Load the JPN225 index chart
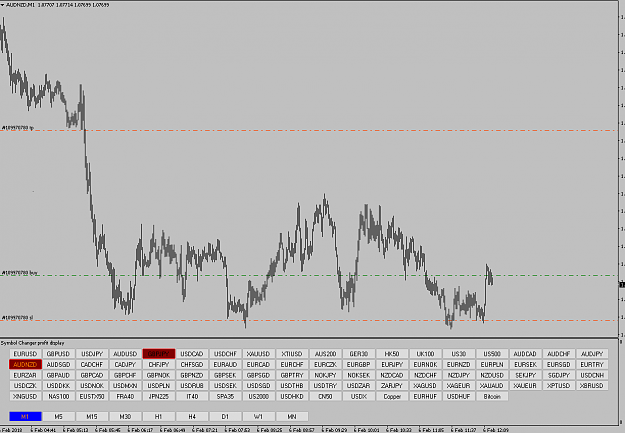 159,396
